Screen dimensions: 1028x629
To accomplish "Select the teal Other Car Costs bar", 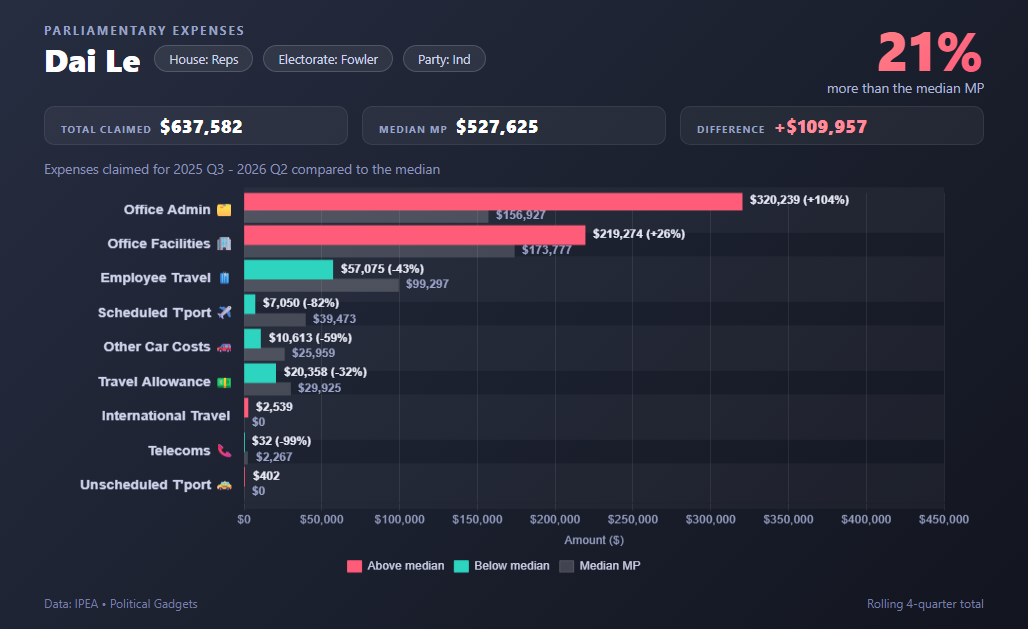I will click(x=252, y=338).
